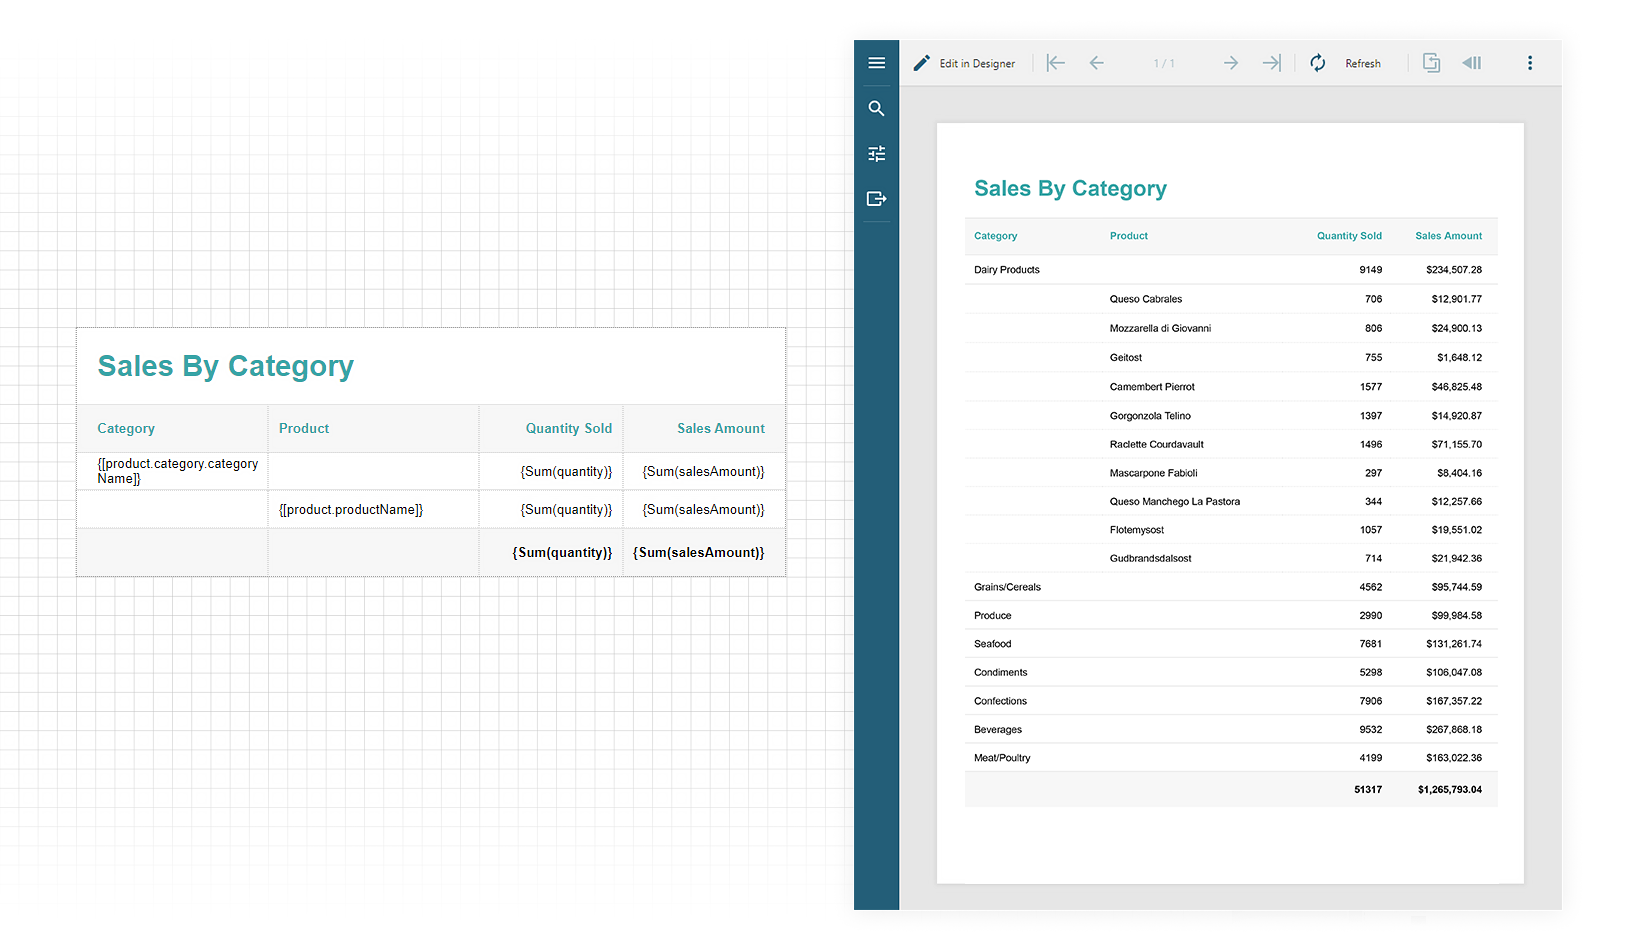Click the Confections category row
This screenshot has height=950, width=1650.
click(1231, 701)
